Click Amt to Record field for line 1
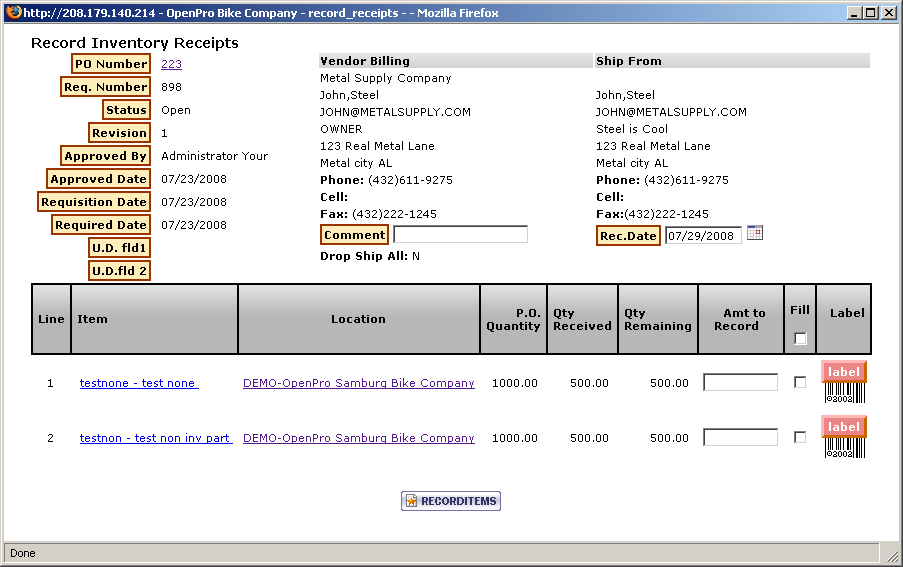903x567 pixels. (x=740, y=382)
